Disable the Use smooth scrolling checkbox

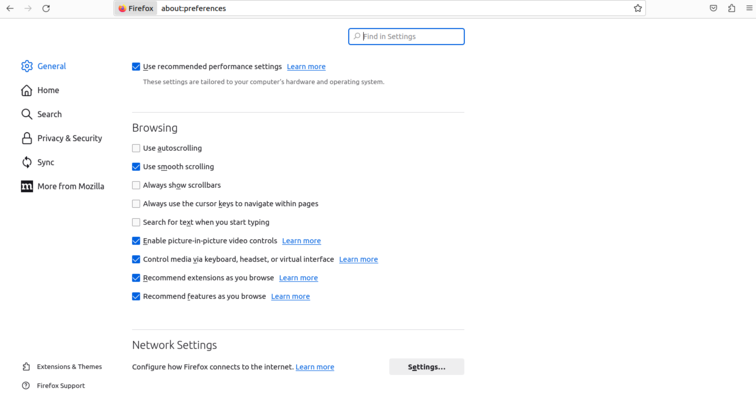[136, 167]
